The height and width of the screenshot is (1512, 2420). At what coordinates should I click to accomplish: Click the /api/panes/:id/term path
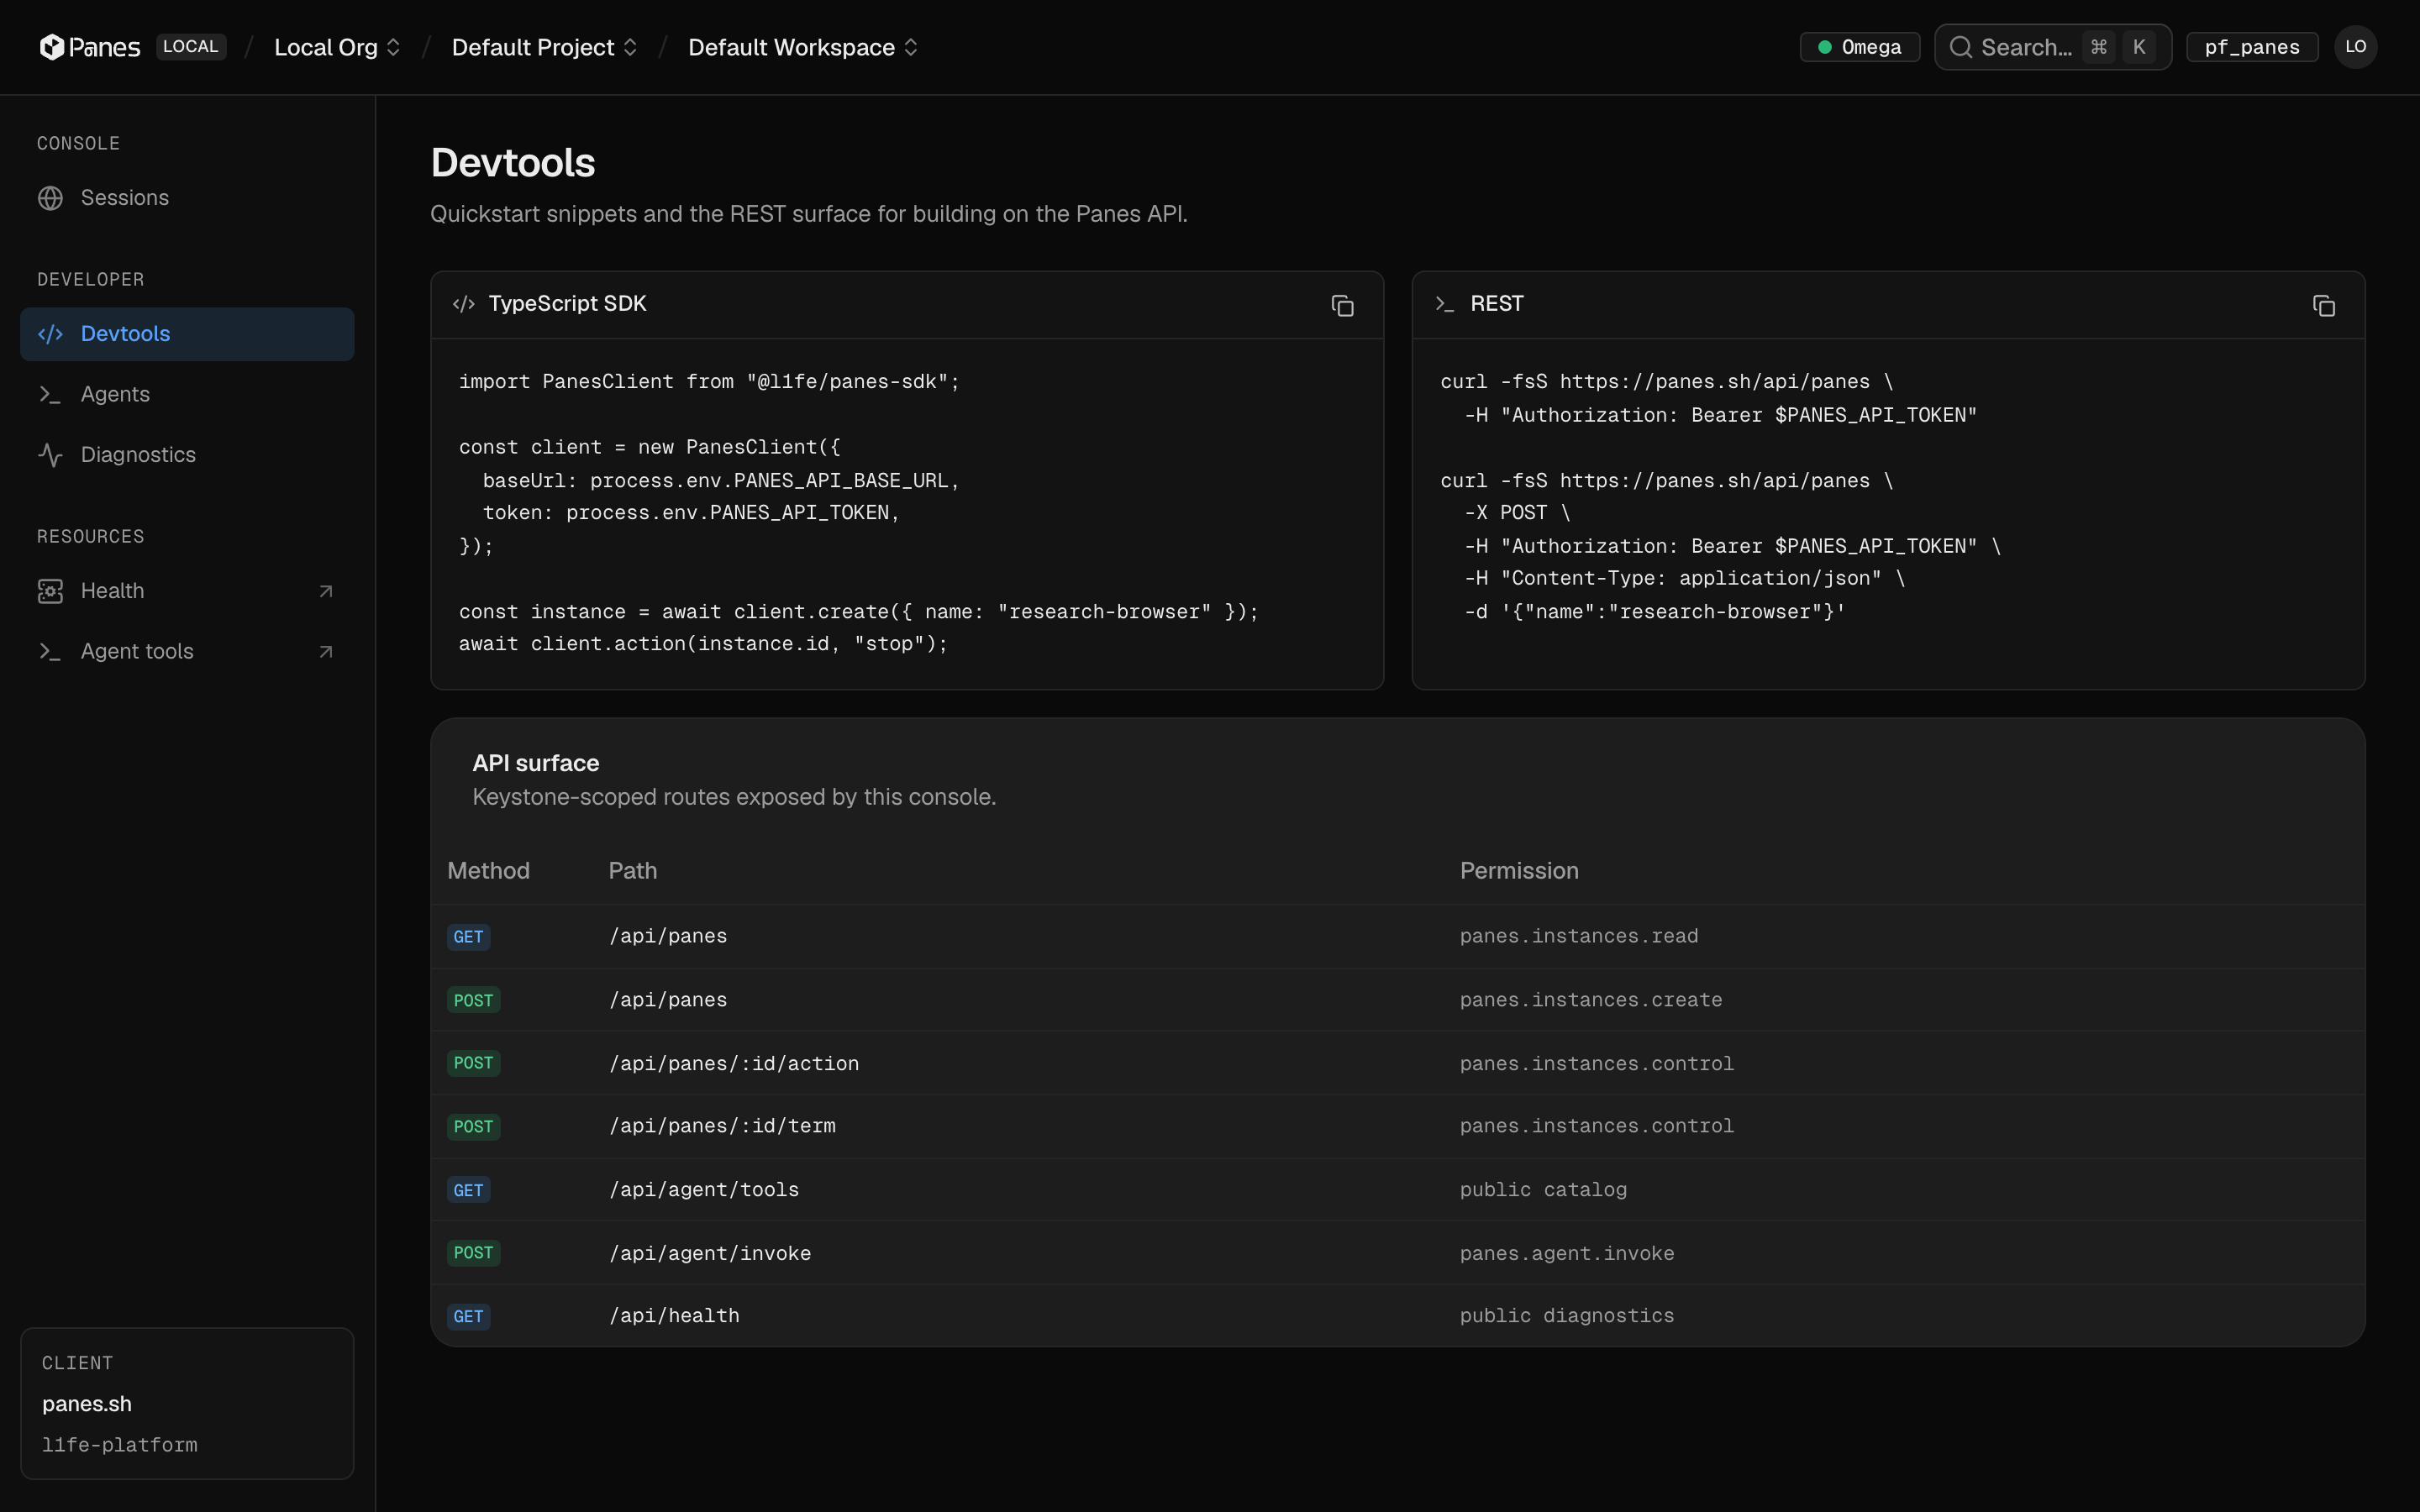[x=722, y=1126]
